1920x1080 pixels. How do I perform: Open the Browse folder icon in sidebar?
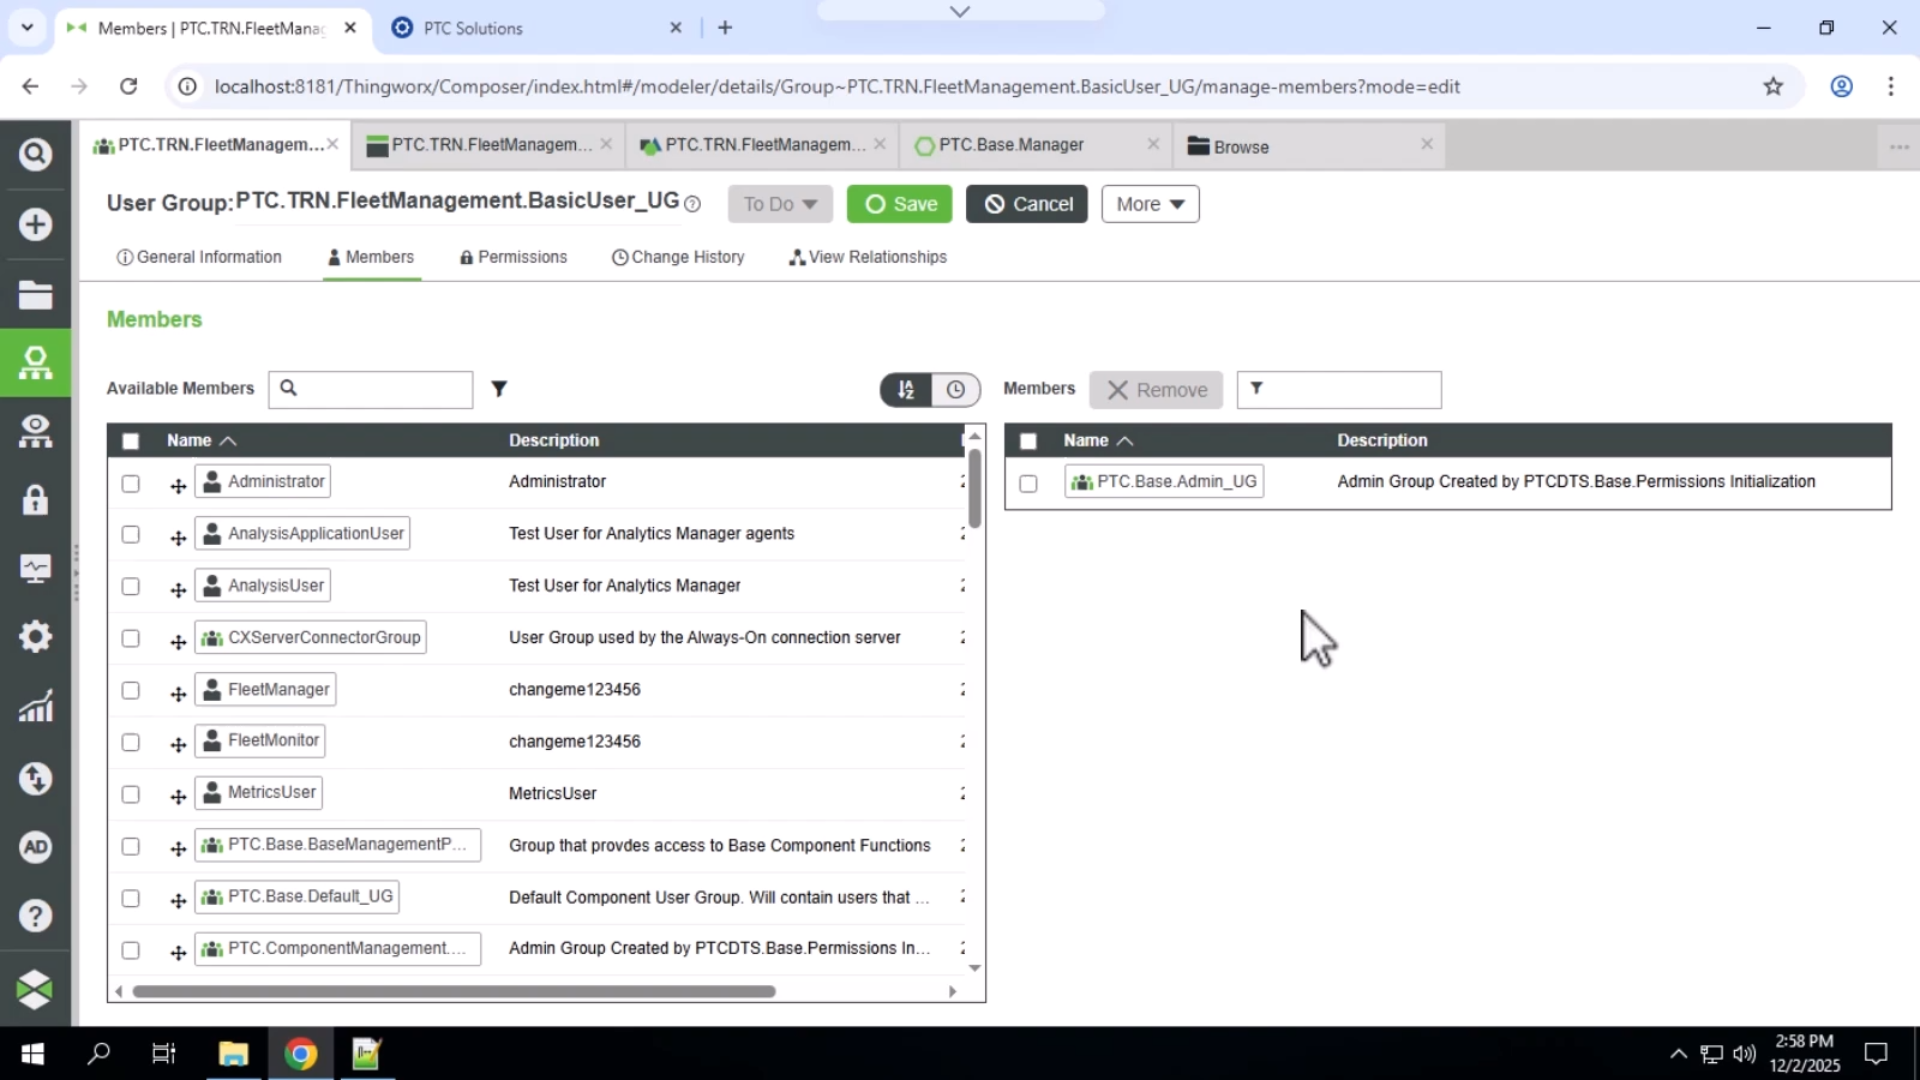pos(35,295)
